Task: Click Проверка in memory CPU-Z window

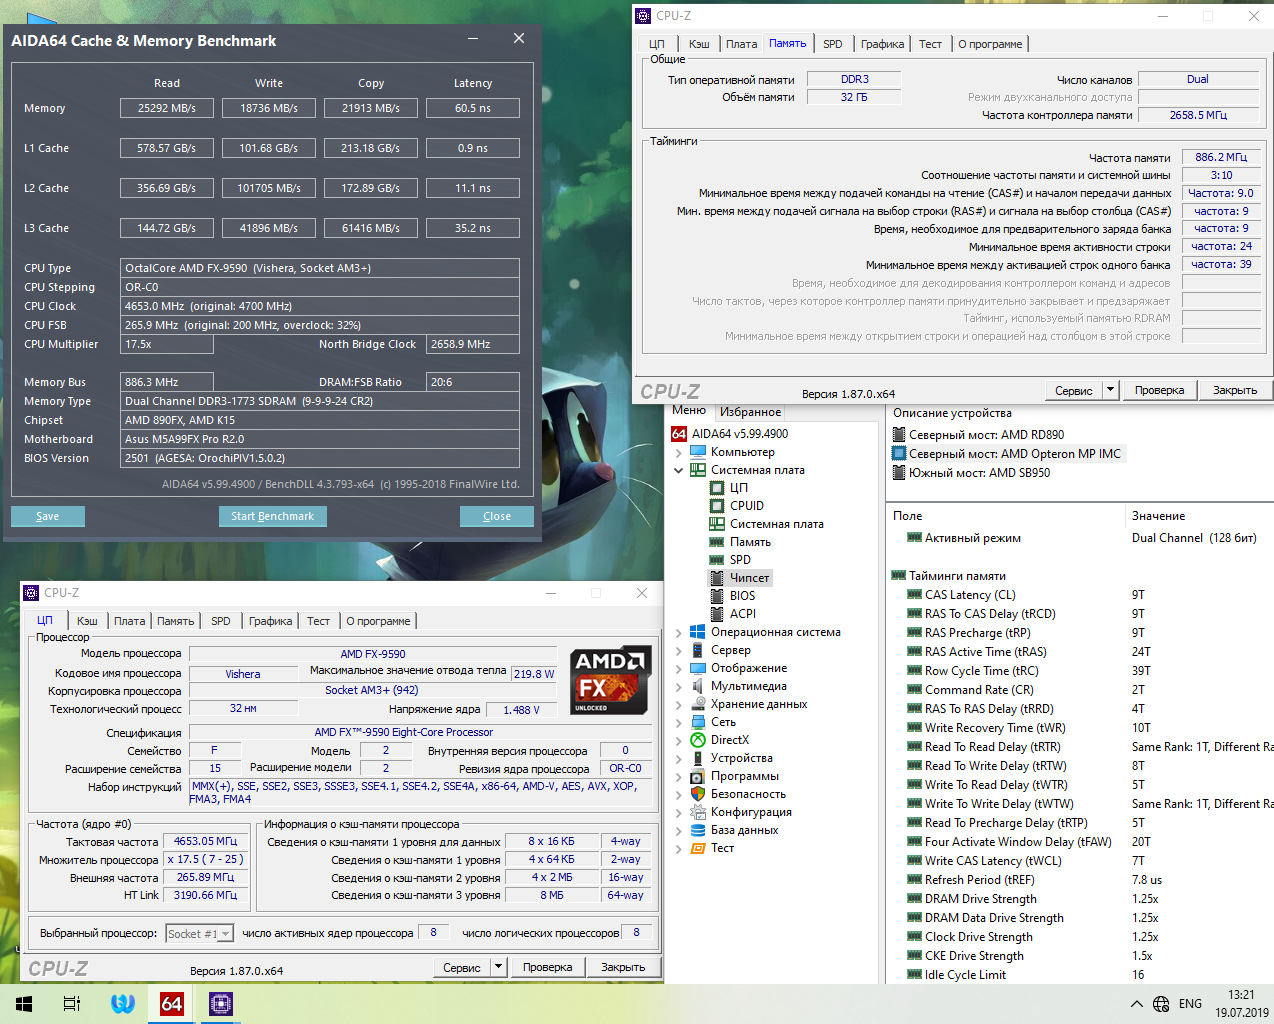Action: [x=1159, y=390]
